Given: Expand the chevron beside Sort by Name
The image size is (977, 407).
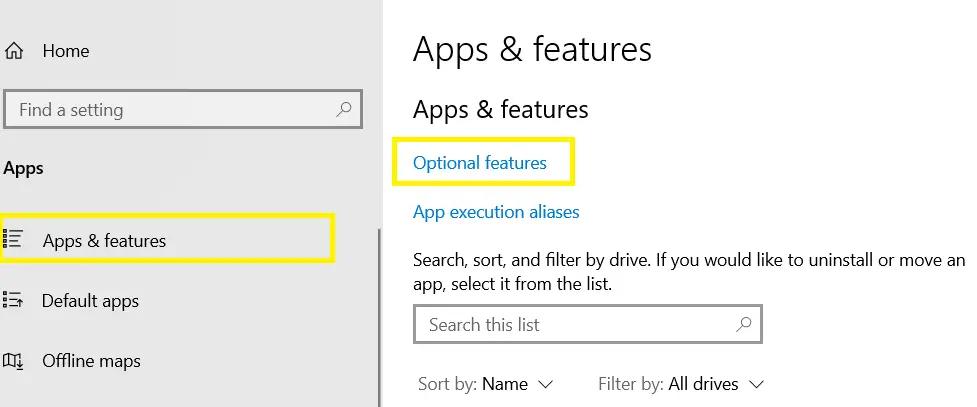Looking at the screenshot, I should click(545, 385).
